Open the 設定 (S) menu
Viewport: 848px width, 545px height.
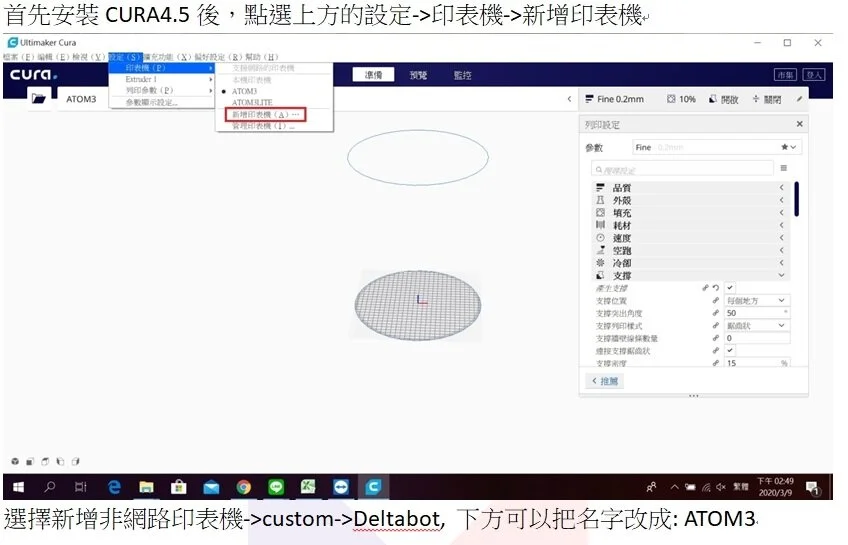tap(125, 57)
